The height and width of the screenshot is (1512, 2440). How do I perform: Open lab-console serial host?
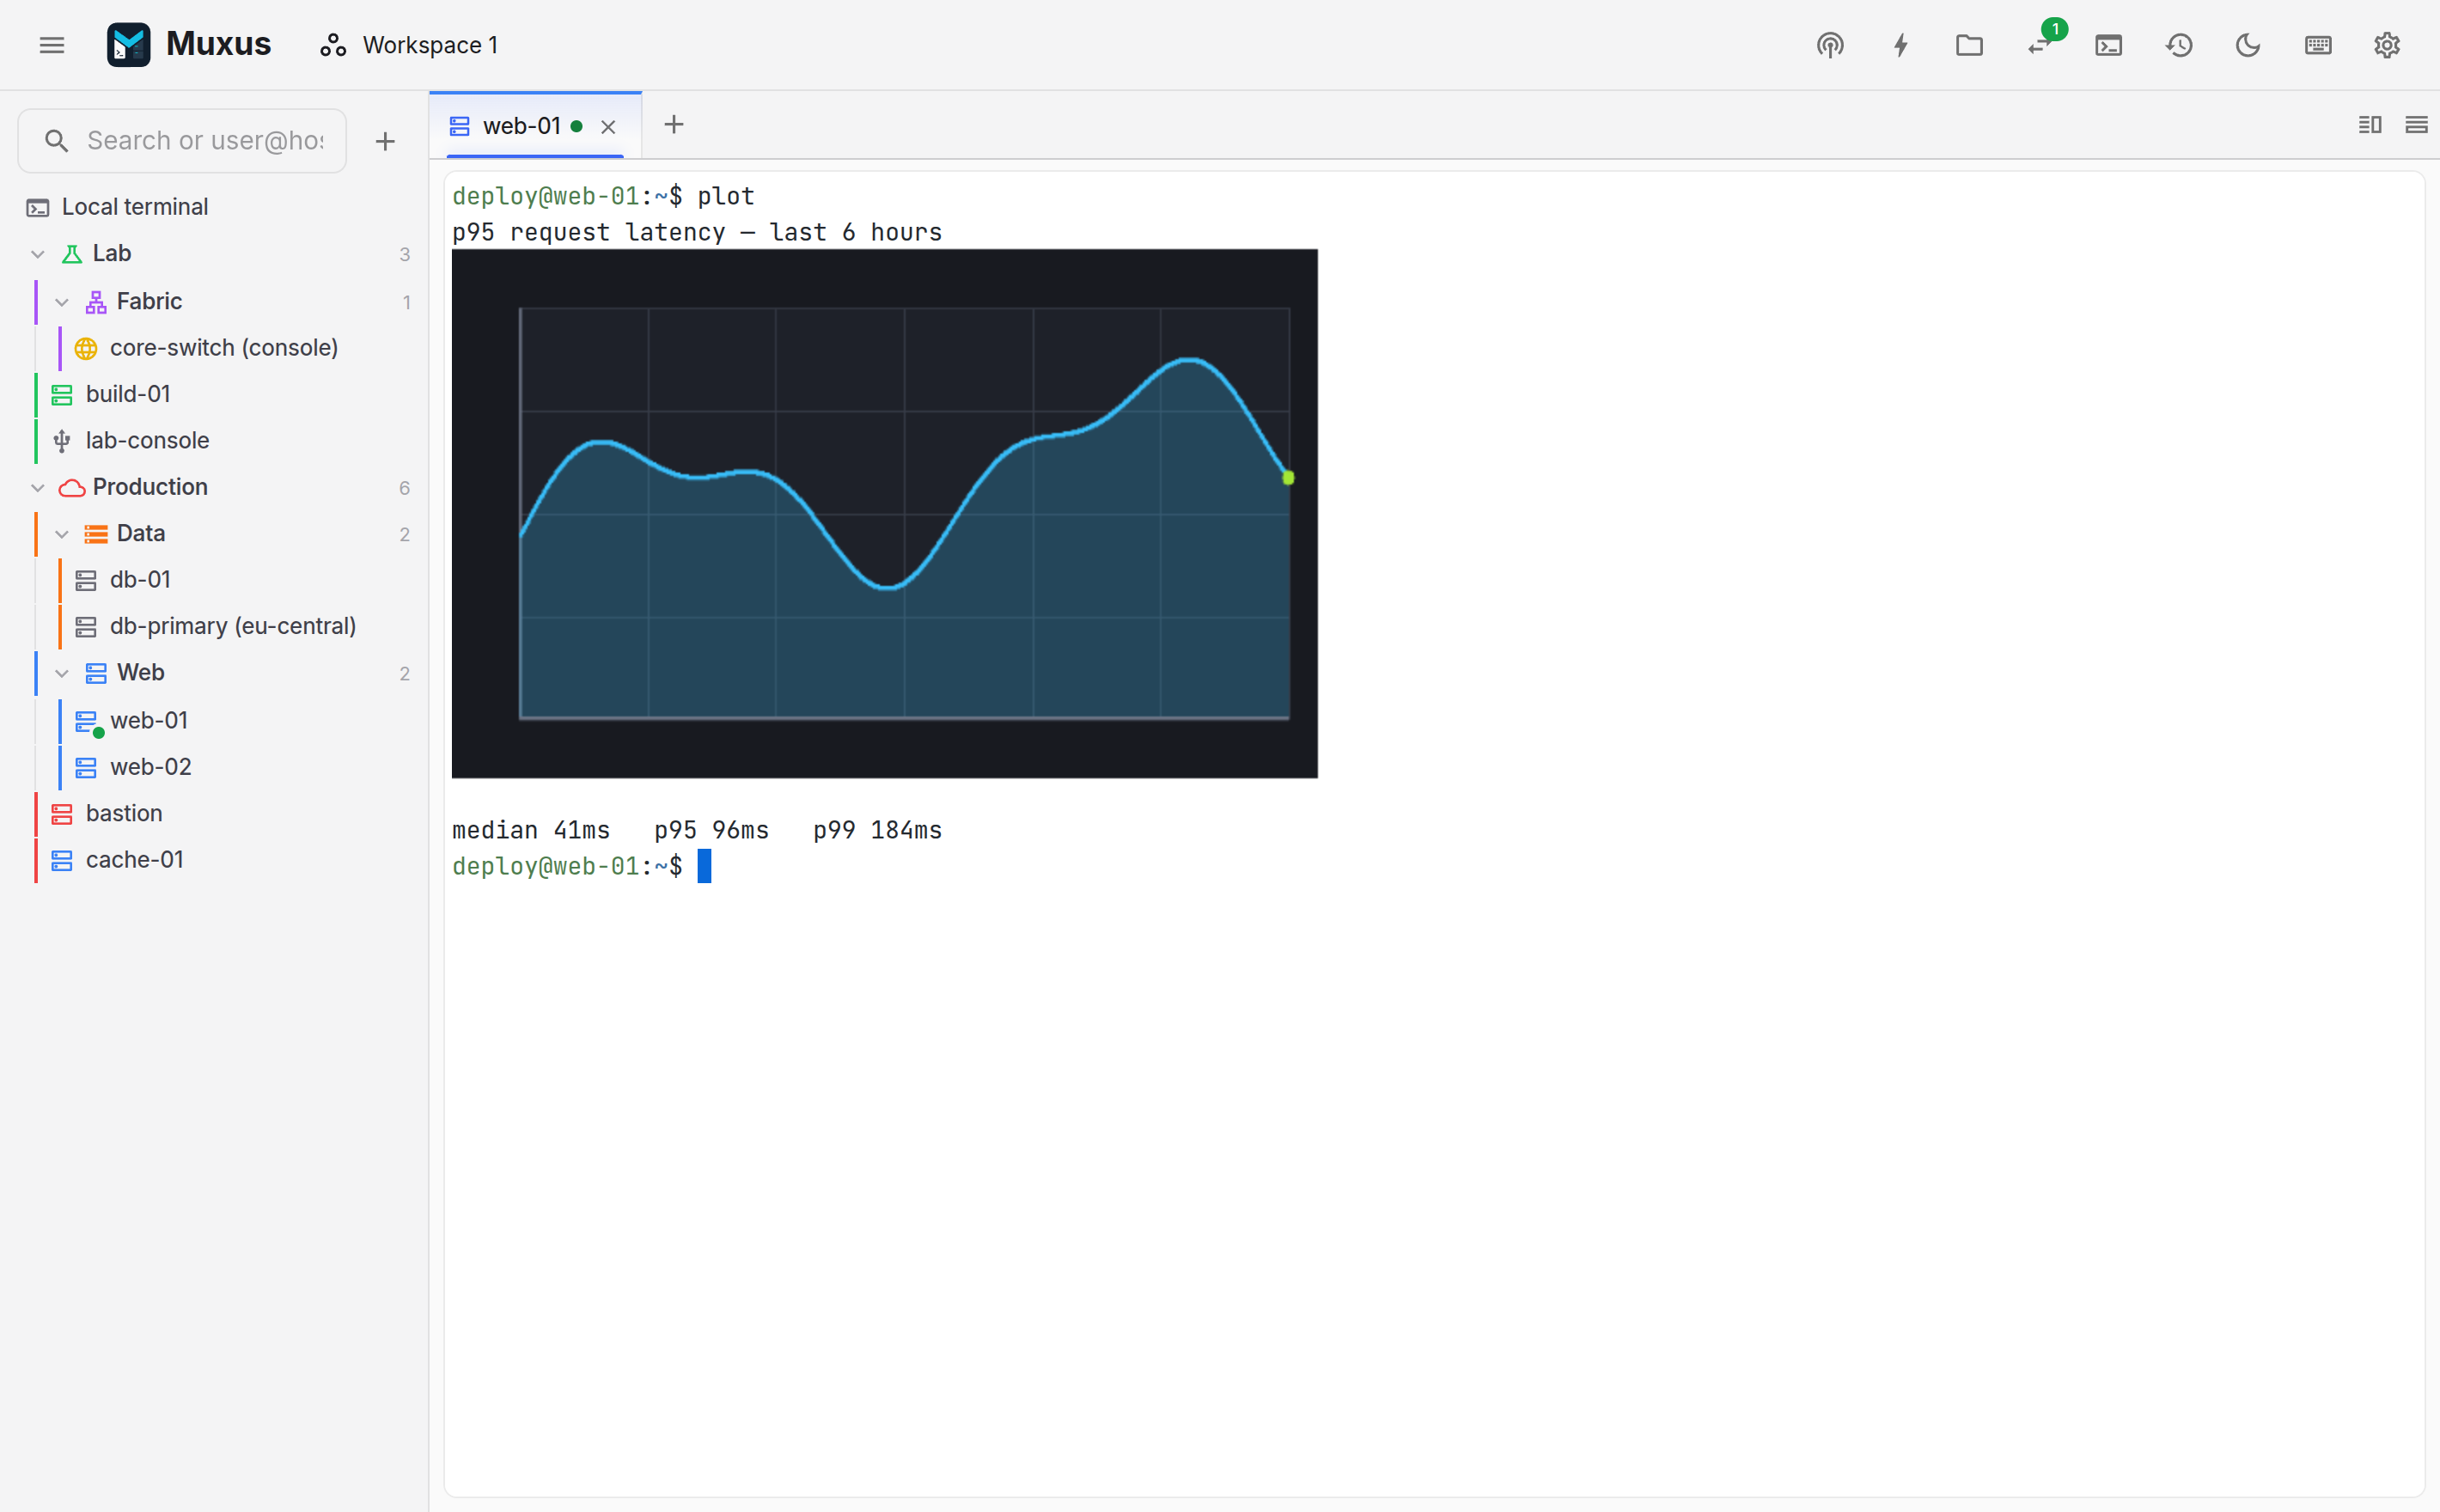click(147, 440)
